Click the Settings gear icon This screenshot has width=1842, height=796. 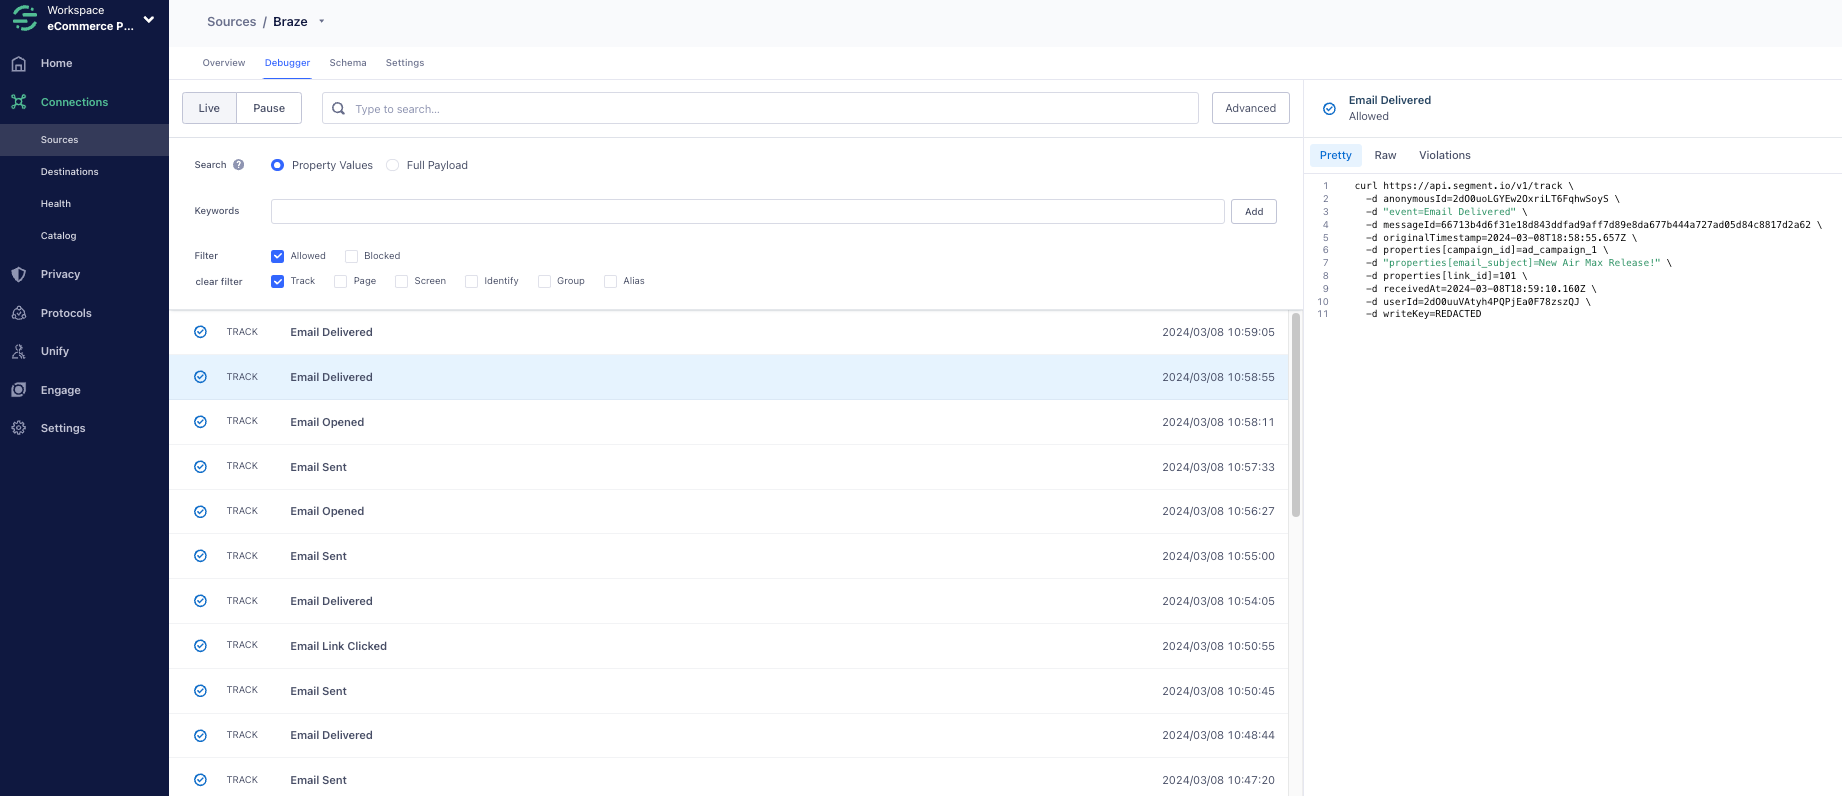pyautogui.click(x=18, y=428)
